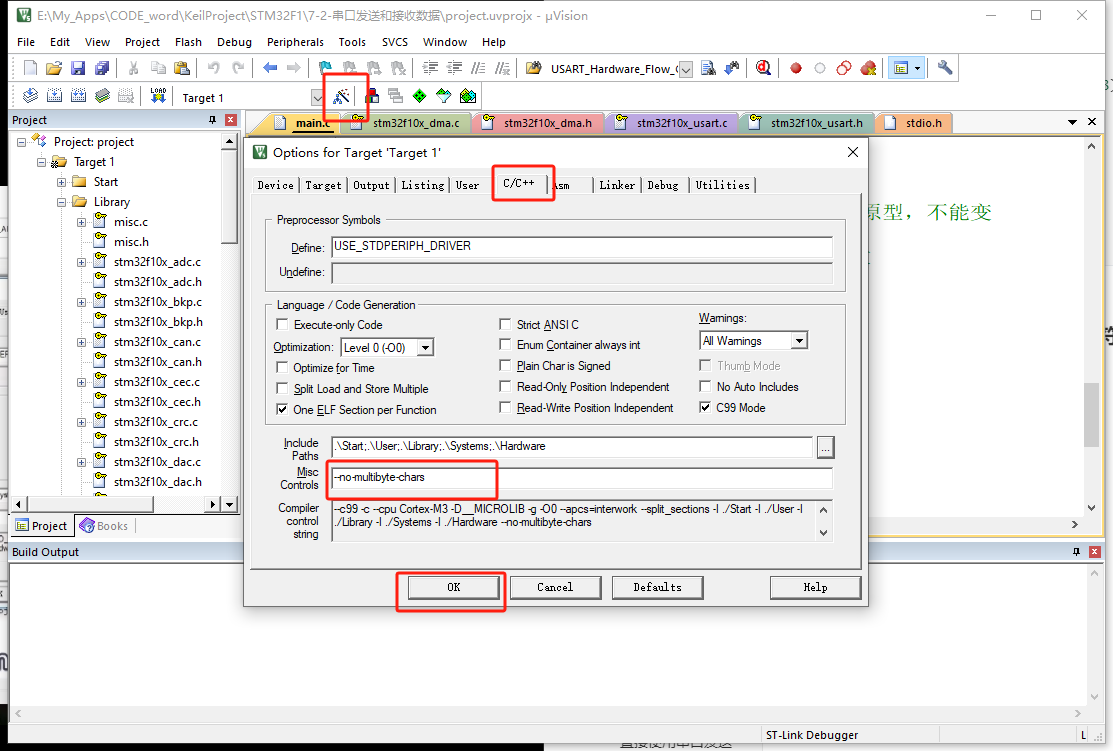
Task: Switch to the Books panel tab
Action: pyautogui.click(x=104, y=525)
